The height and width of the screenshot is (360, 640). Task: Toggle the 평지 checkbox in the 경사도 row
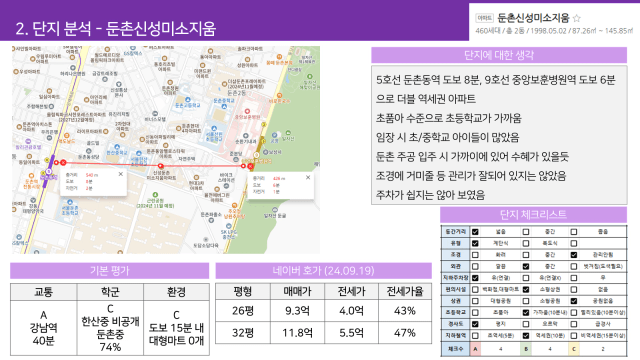[475, 324]
